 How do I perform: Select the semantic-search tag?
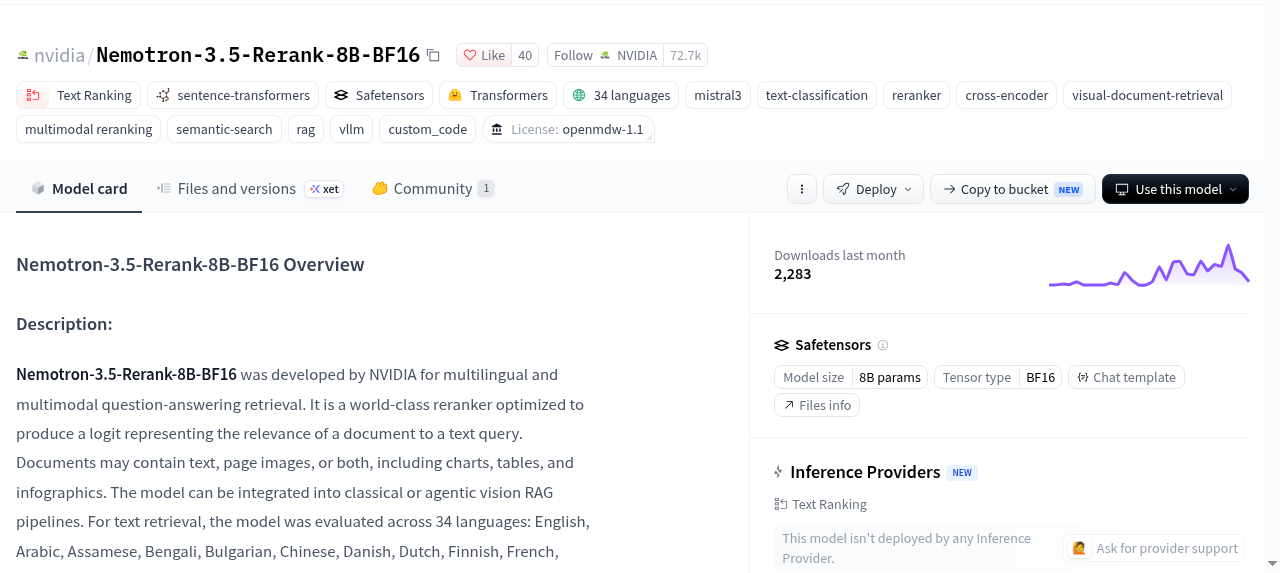click(x=225, y=129)
